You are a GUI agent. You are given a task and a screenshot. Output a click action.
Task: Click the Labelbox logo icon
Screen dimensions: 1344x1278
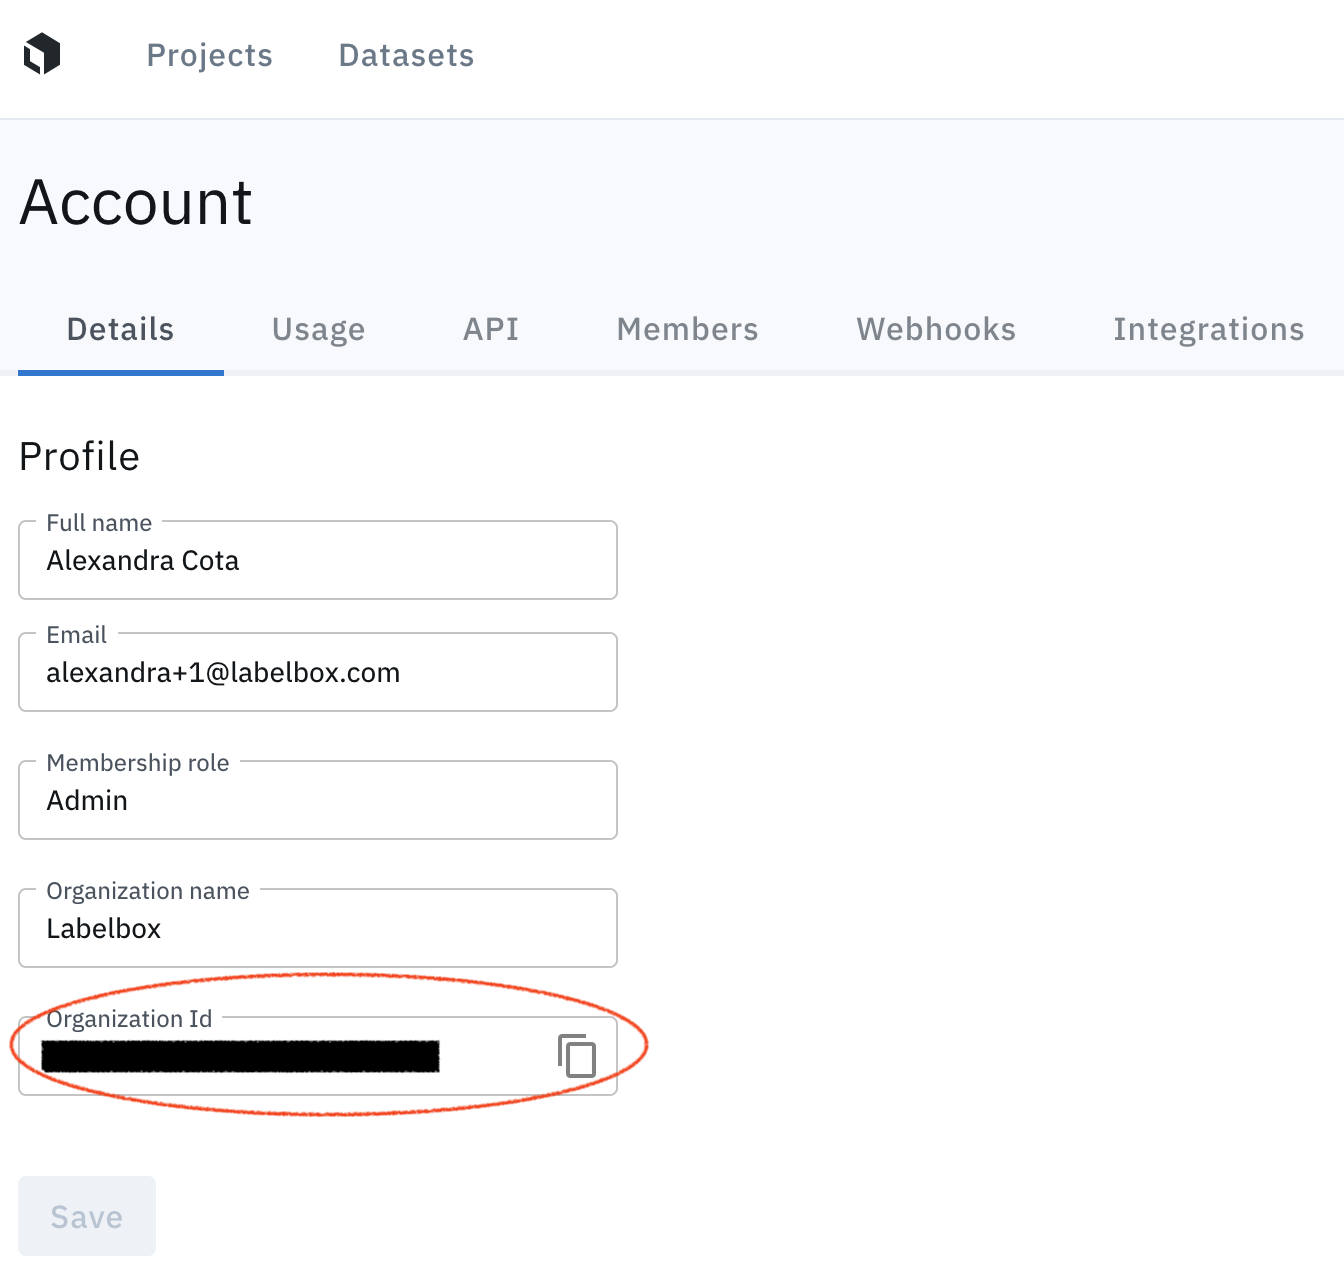click(x=42, y=54)
